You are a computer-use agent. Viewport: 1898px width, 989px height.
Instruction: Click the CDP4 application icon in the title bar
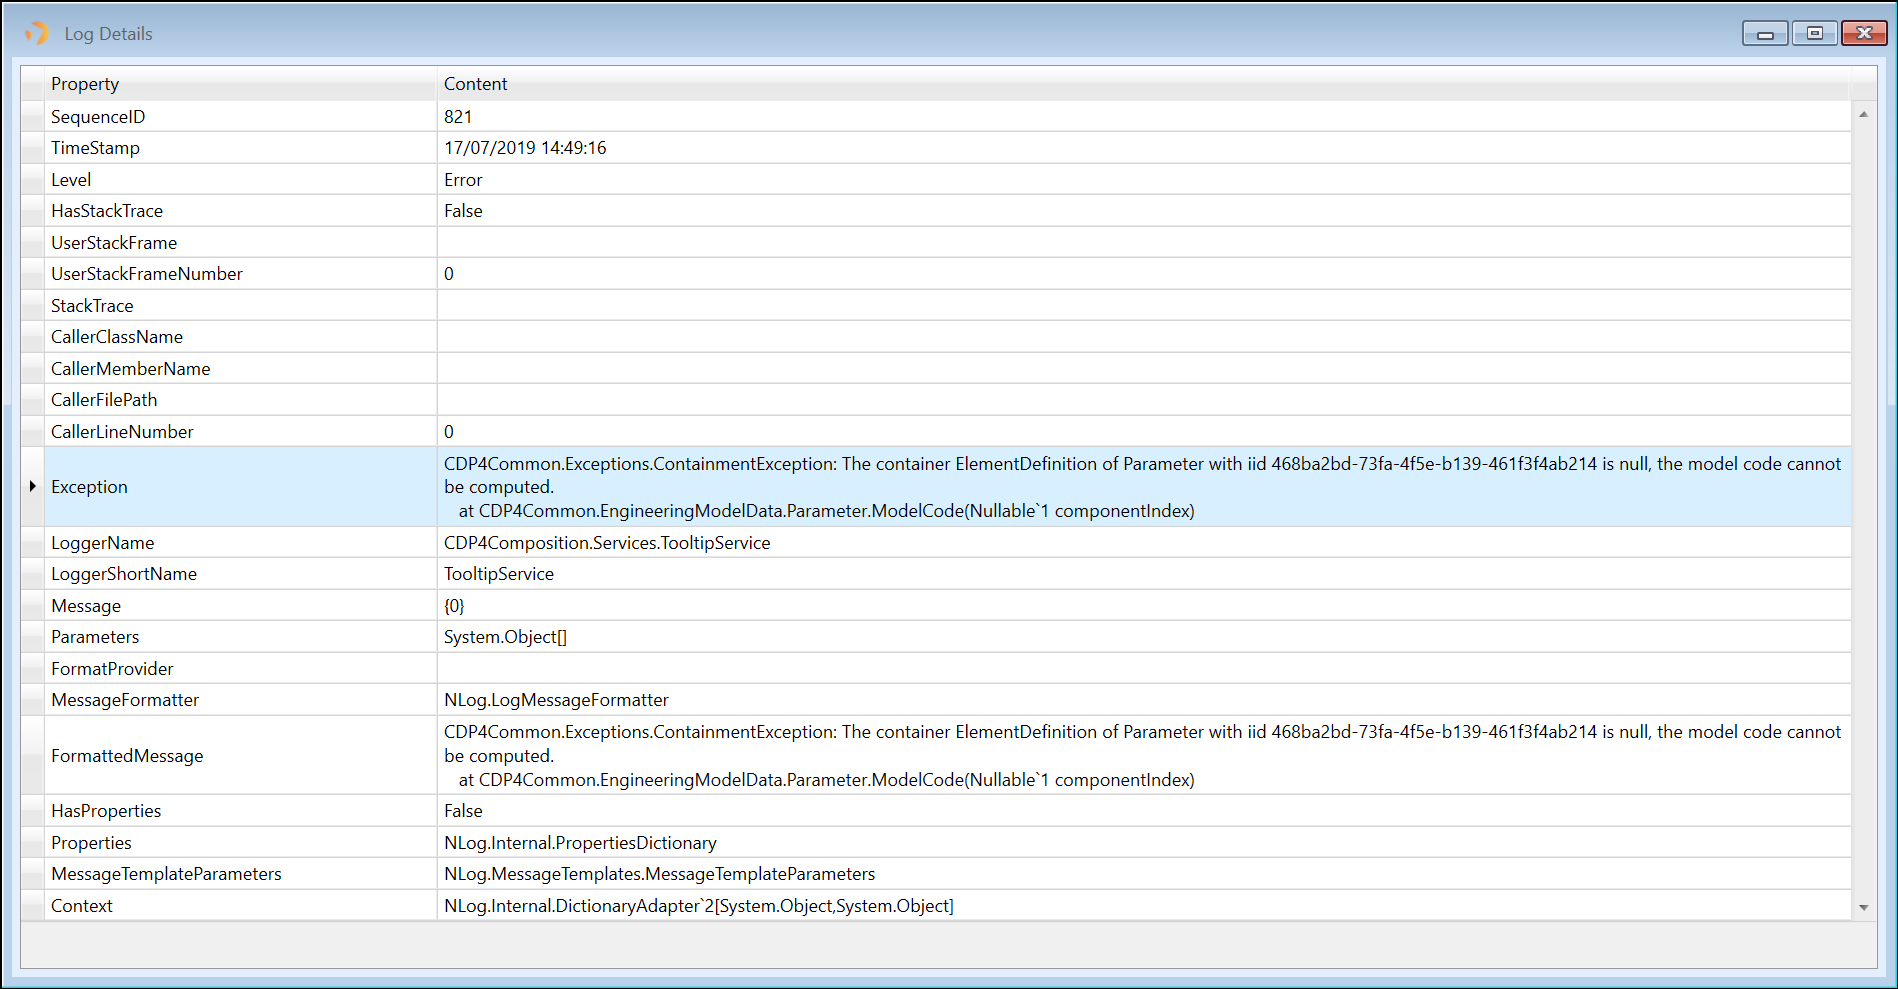tap(36, 33)
